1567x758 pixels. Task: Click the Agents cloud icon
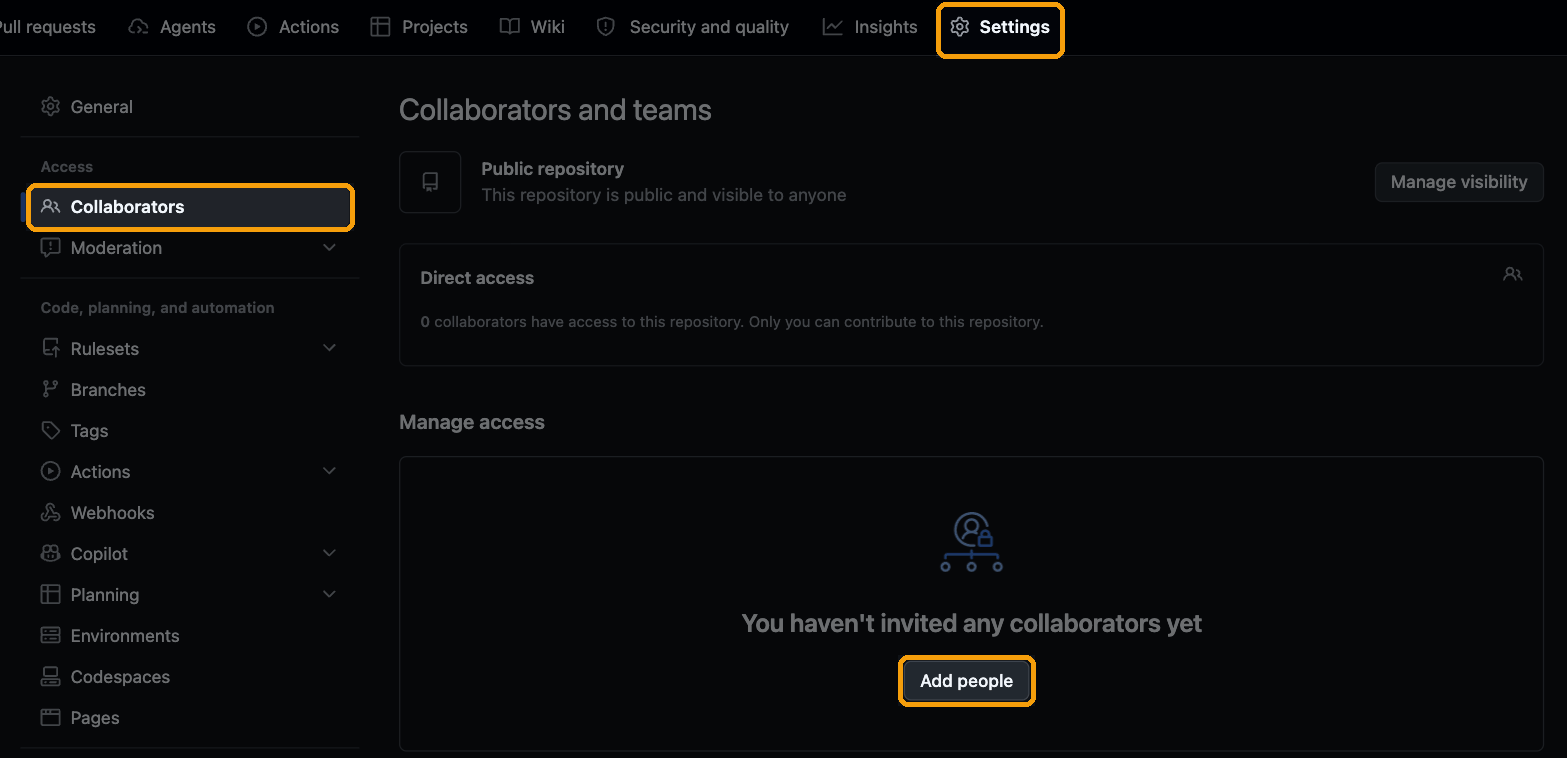(x=139, y=27)
